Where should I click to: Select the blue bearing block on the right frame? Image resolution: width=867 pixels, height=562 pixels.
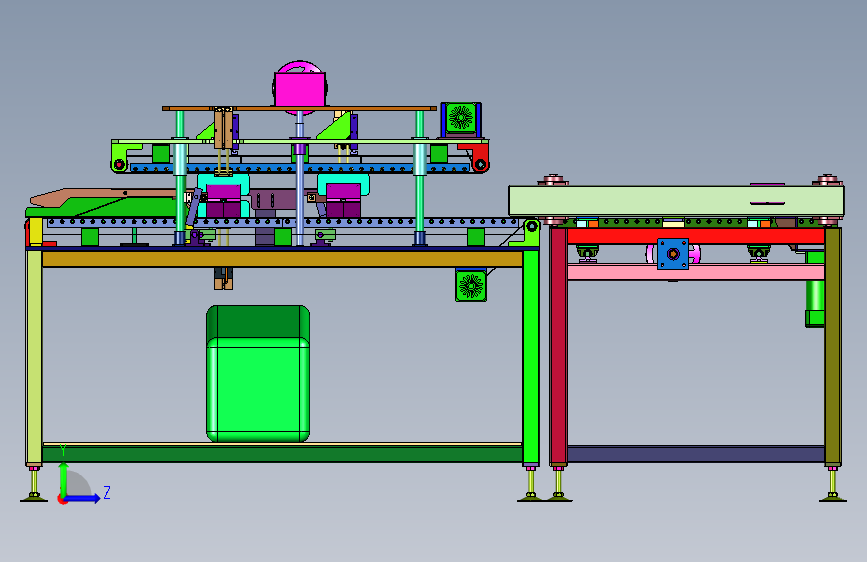(673, 254)
